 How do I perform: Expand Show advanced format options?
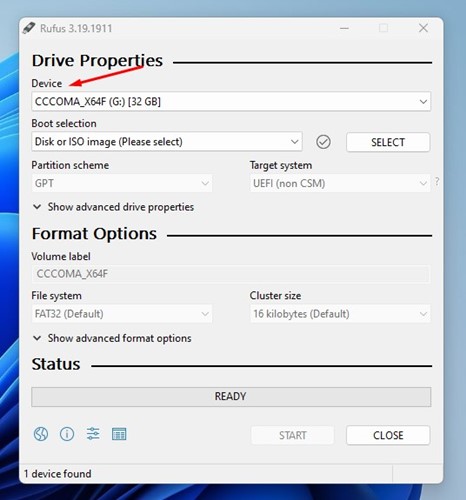point(112,338)
